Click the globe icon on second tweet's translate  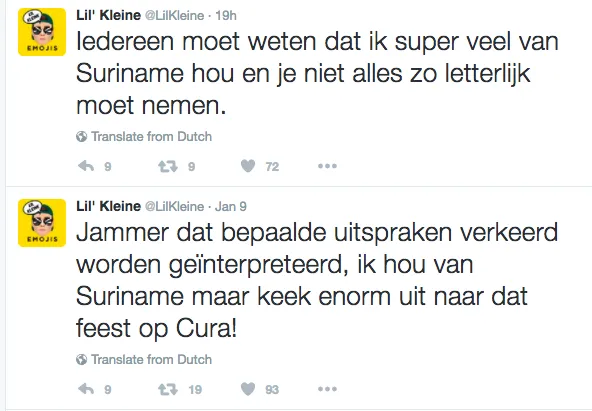[x=81, y=359]
